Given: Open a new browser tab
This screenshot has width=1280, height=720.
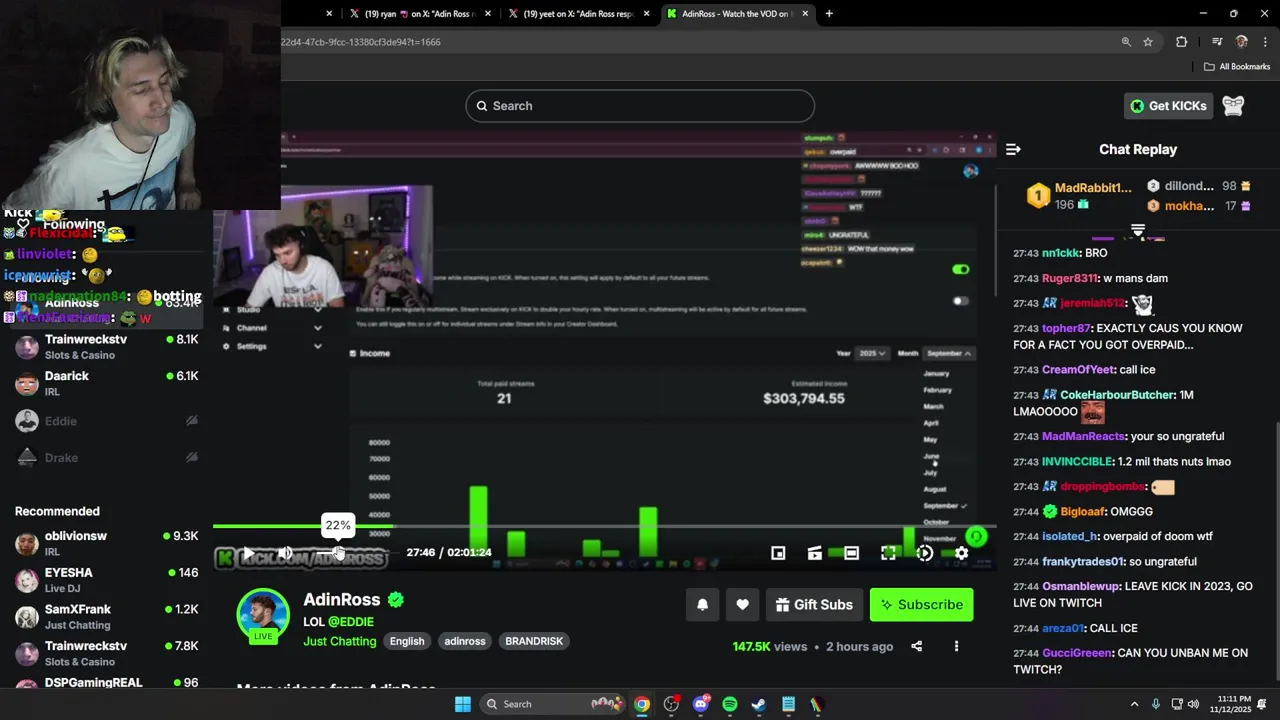Looking at the screenshot, I should tap(829, 14).
